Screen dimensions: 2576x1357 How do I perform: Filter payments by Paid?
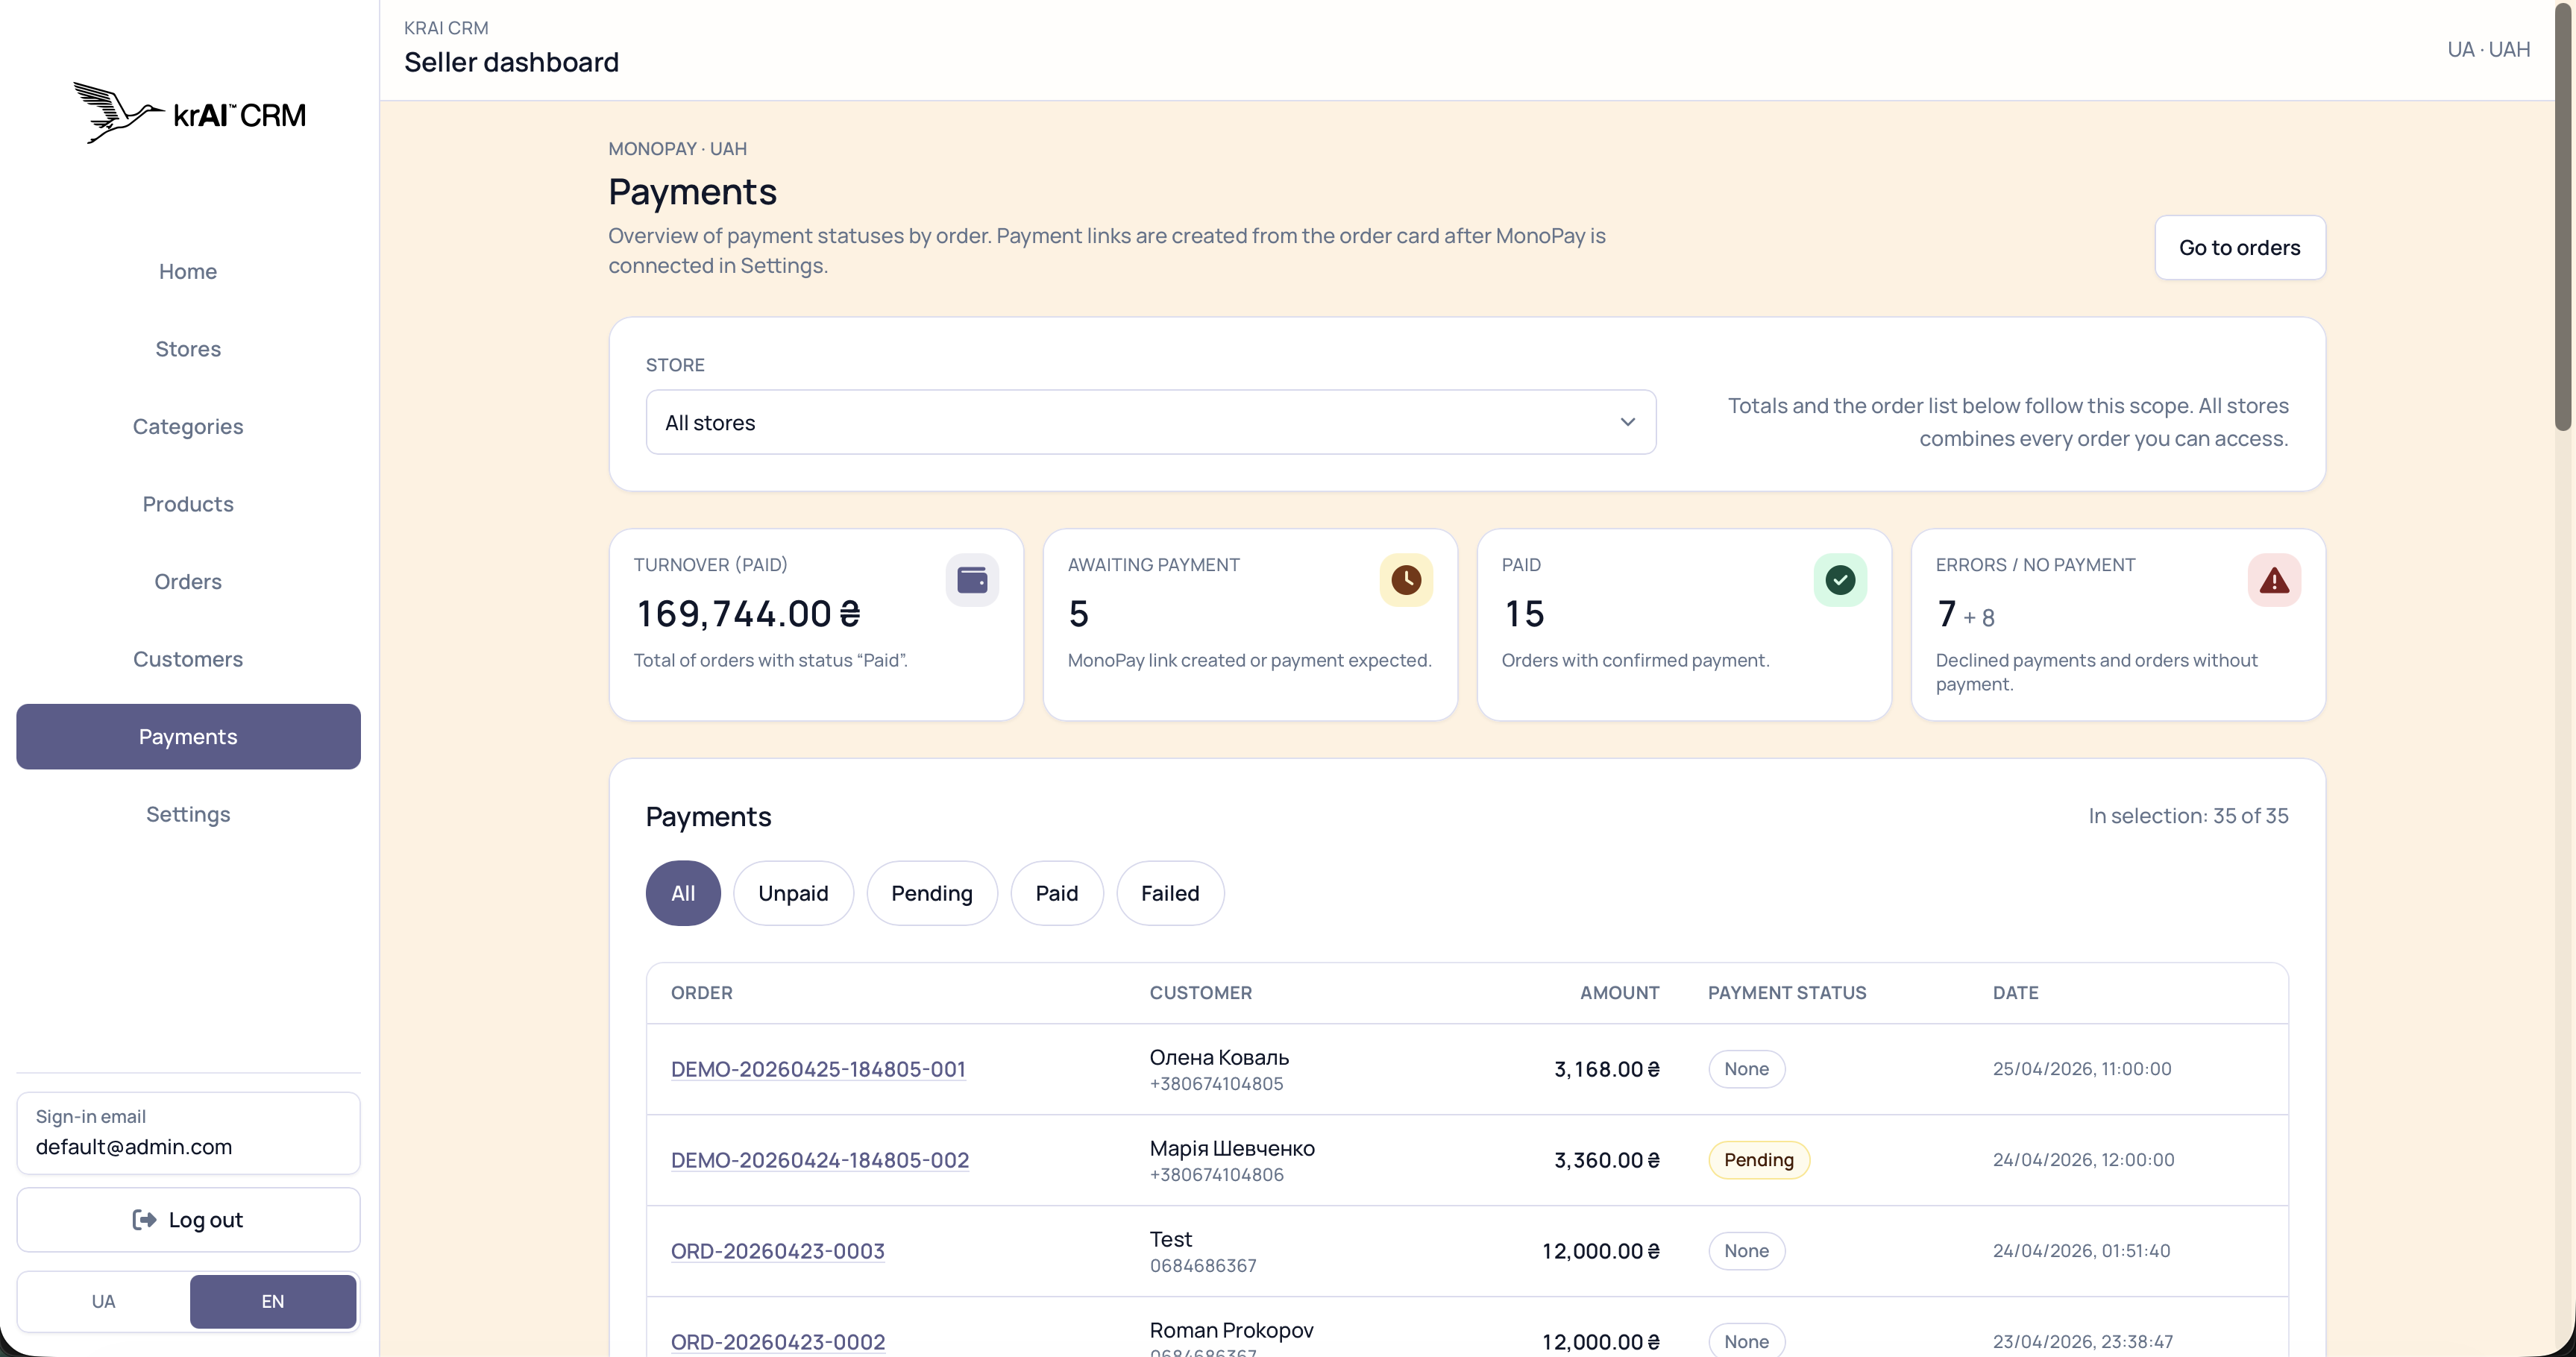point(1057,893)
